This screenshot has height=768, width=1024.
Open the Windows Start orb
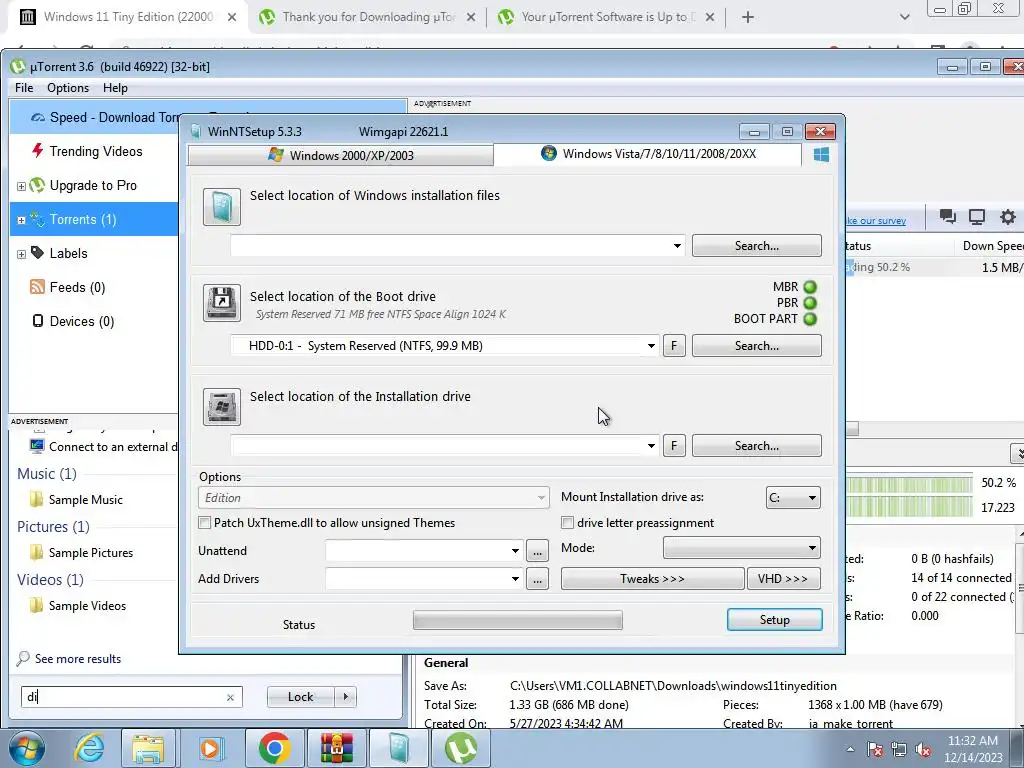(26, 748)
